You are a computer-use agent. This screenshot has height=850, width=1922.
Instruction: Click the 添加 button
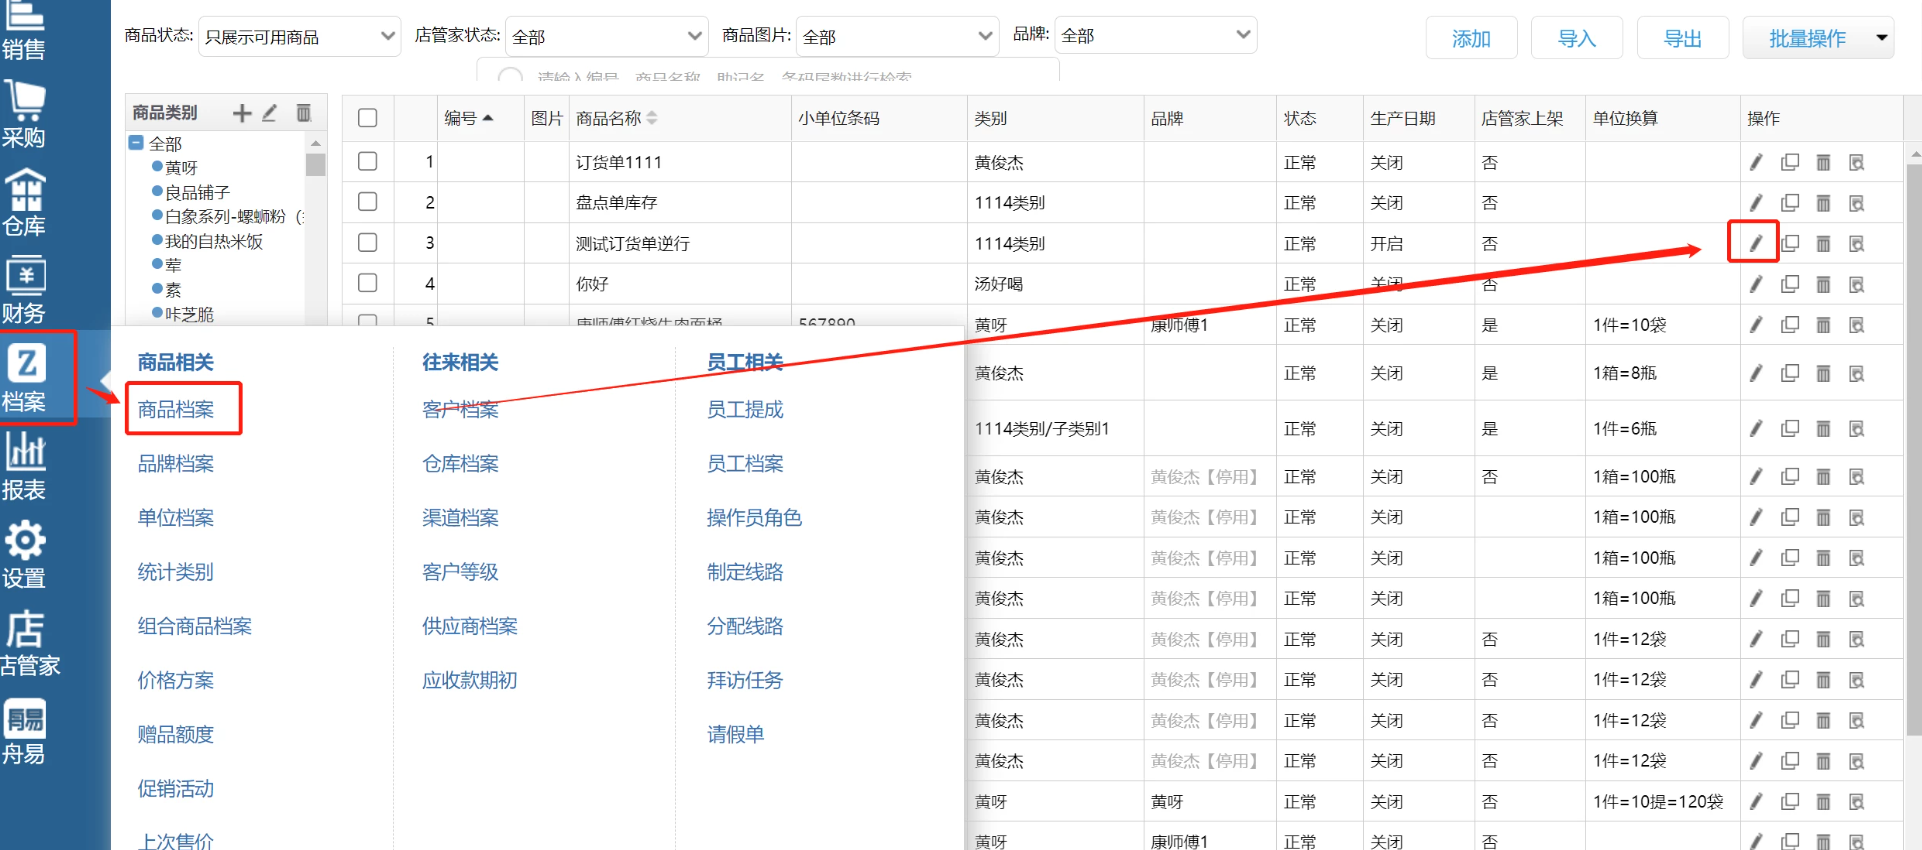point(1471,39)
